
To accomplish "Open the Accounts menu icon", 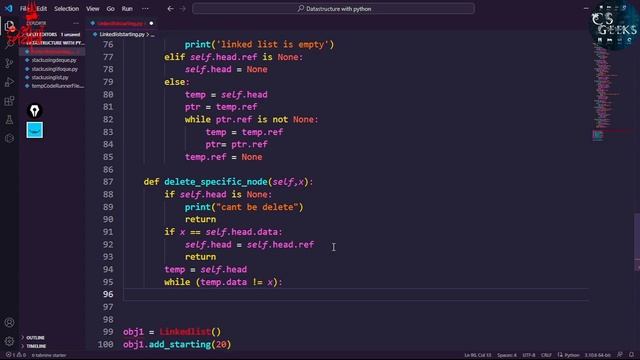I will pos(9,322).
